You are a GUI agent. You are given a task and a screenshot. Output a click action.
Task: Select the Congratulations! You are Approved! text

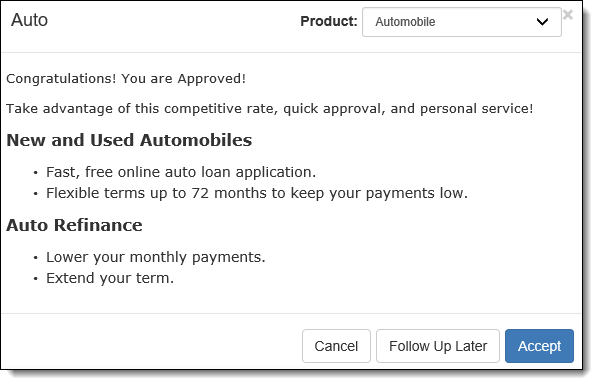(x=126, y=79)
